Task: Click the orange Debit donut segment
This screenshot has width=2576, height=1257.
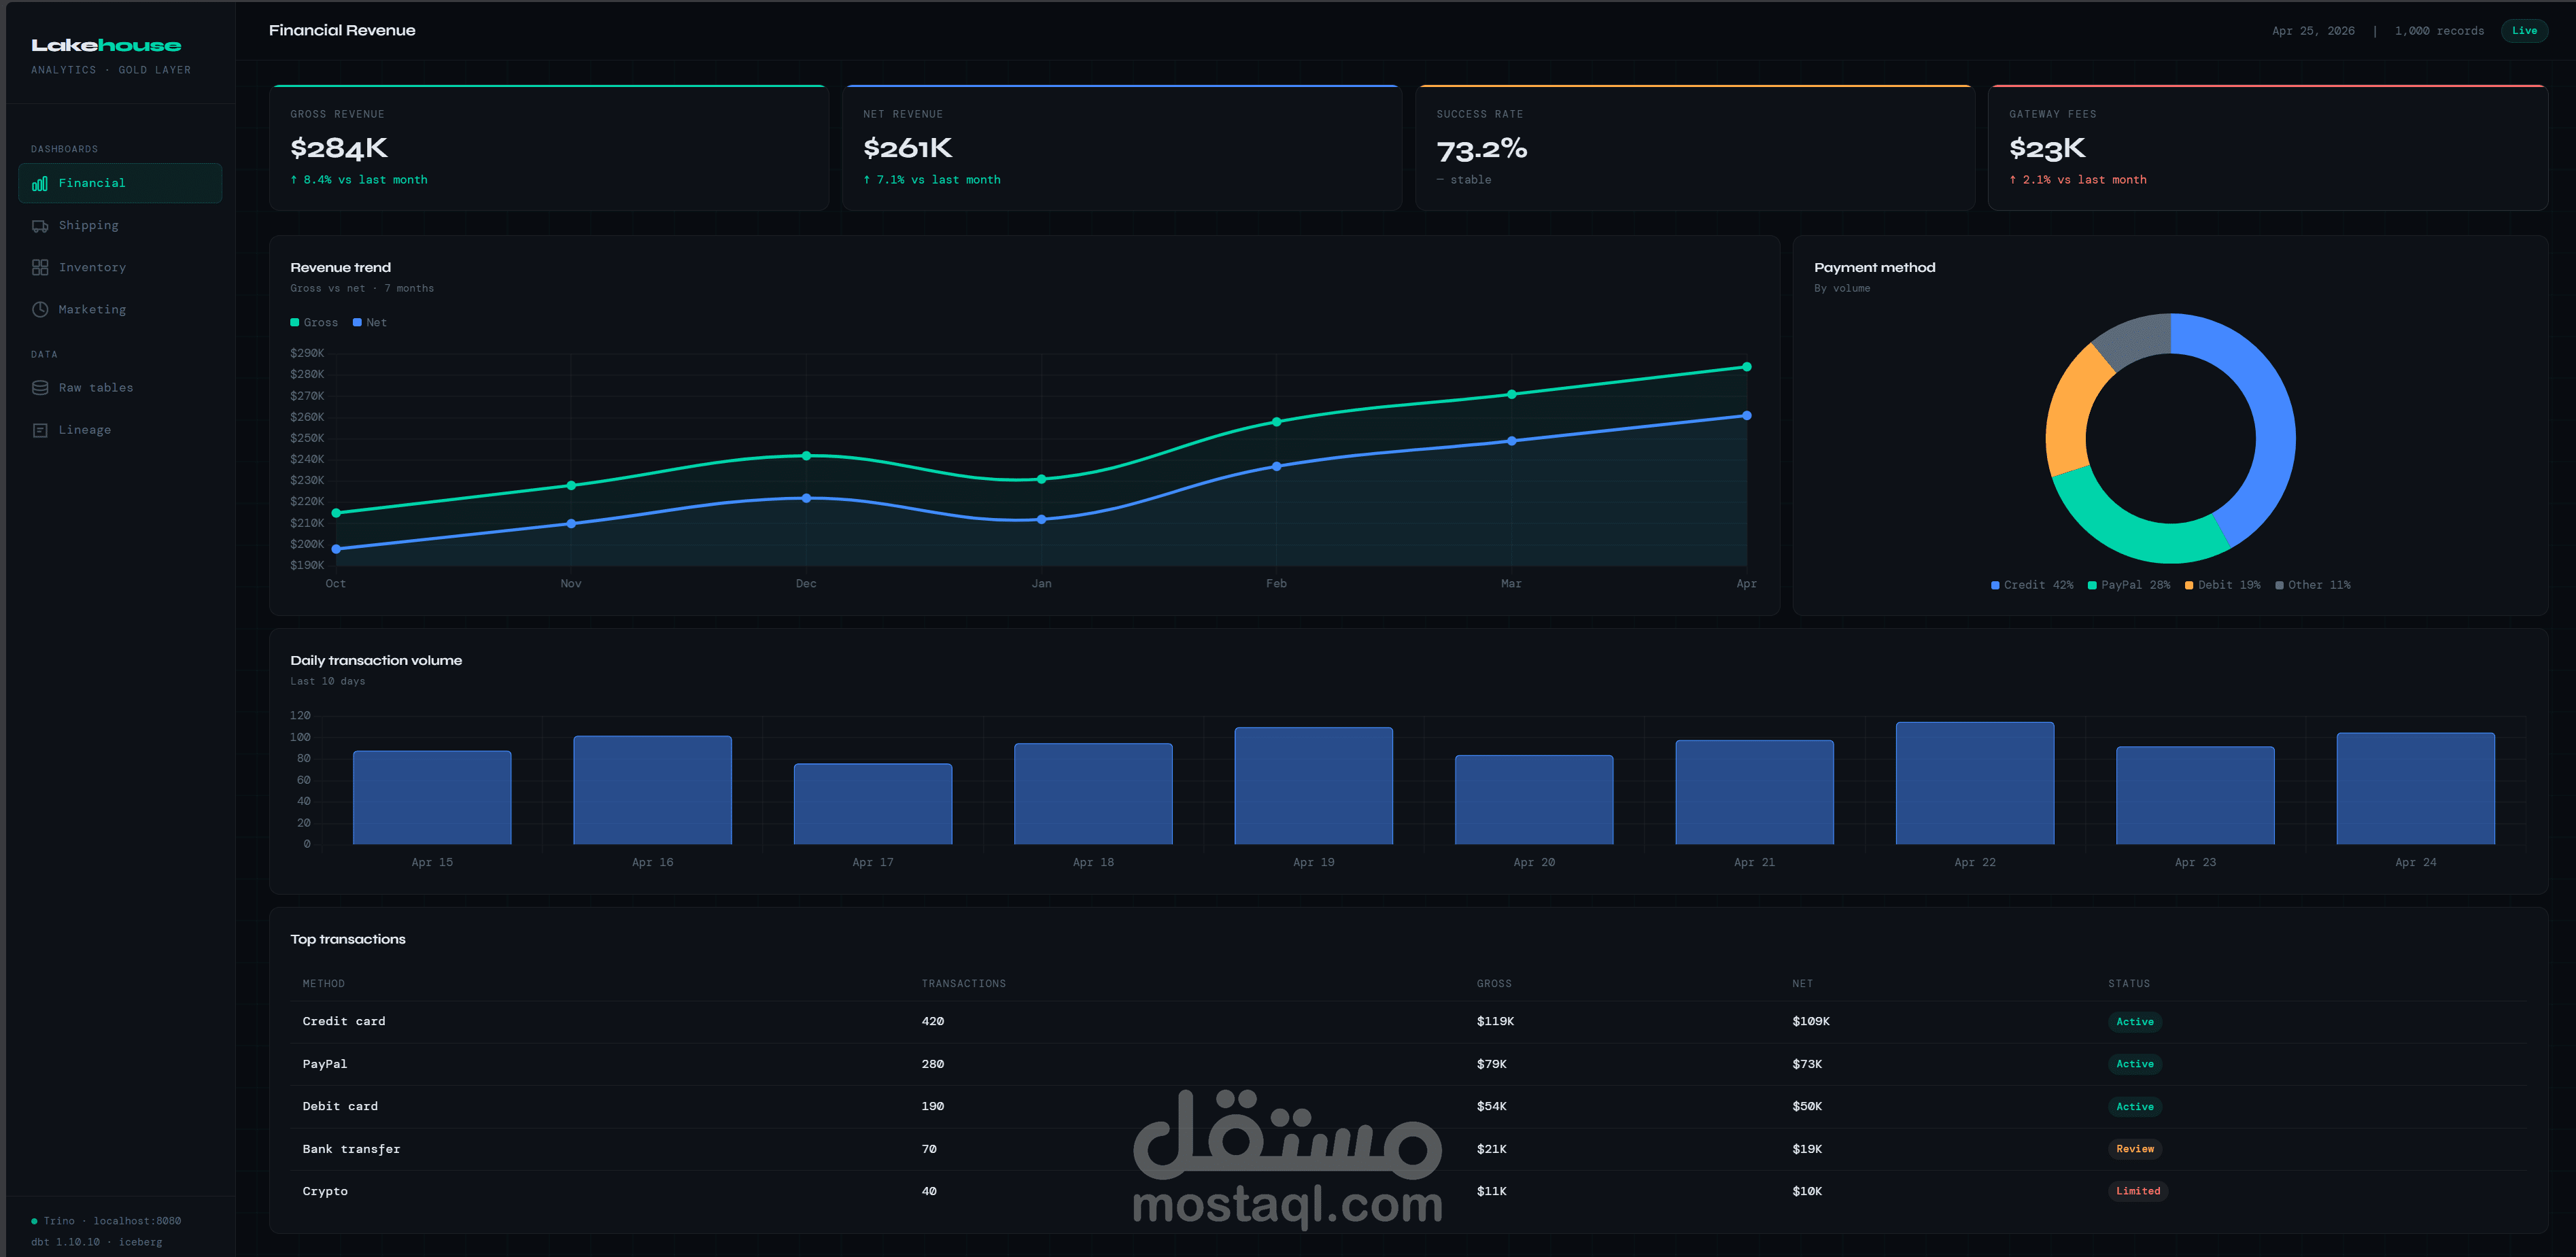Action: [x=2070, y=410]
